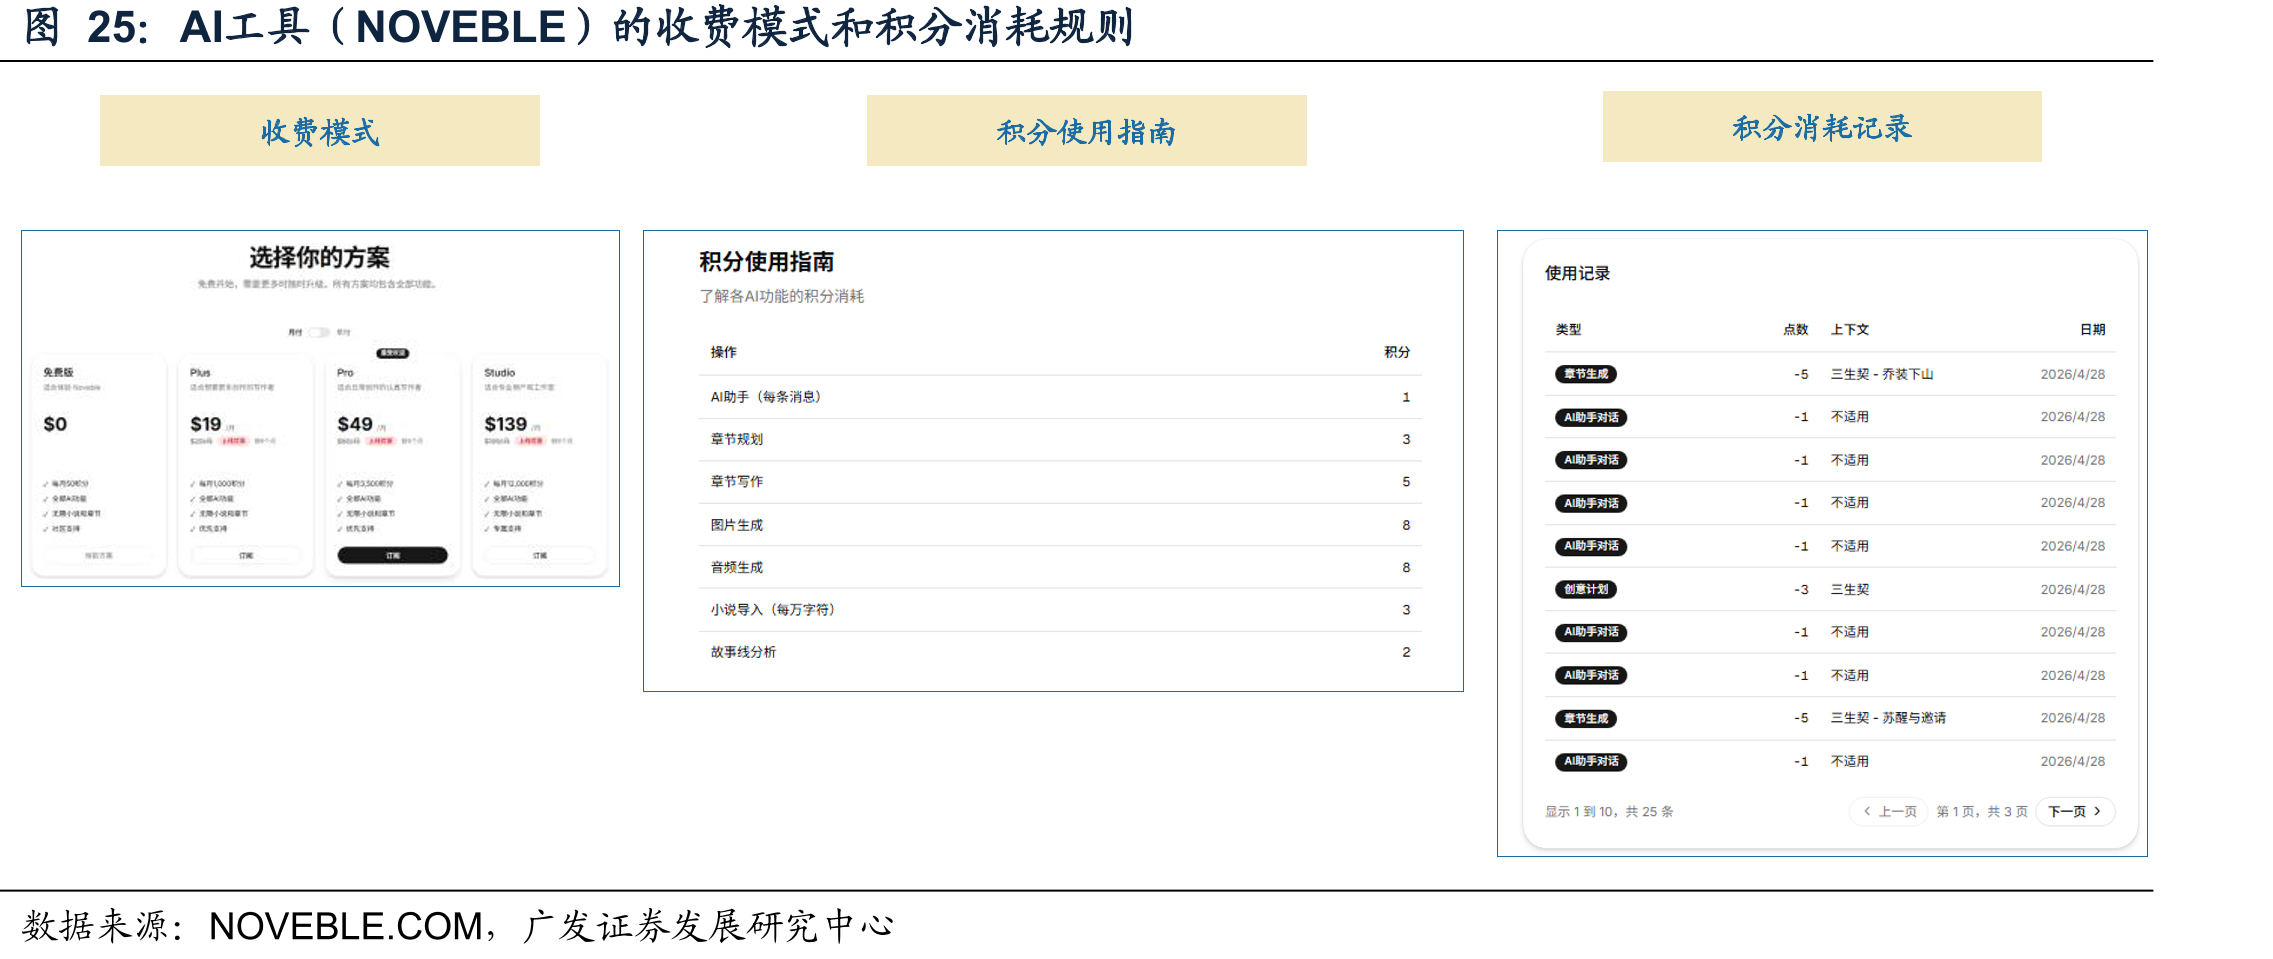Click the 操作 column header
Viewport: 2273px width, 959px height.
tap(723, 352)
